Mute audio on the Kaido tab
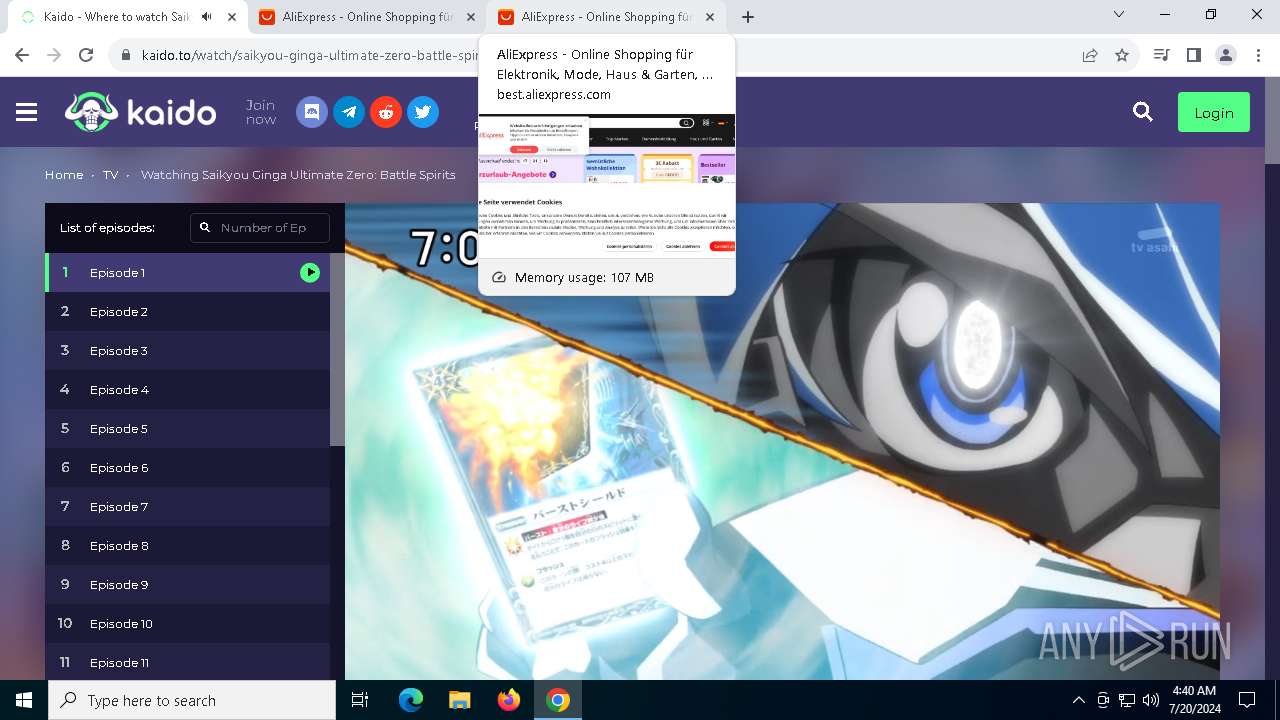Screen dimensions: 1280x720 click(x=207, y=17)
